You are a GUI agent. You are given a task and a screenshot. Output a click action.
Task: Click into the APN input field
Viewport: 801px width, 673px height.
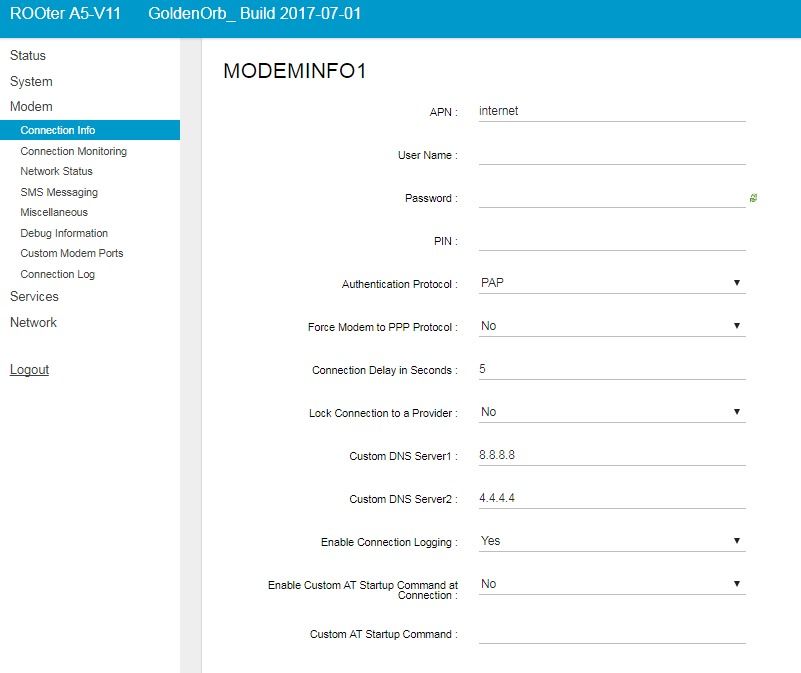tap(612, 111)
